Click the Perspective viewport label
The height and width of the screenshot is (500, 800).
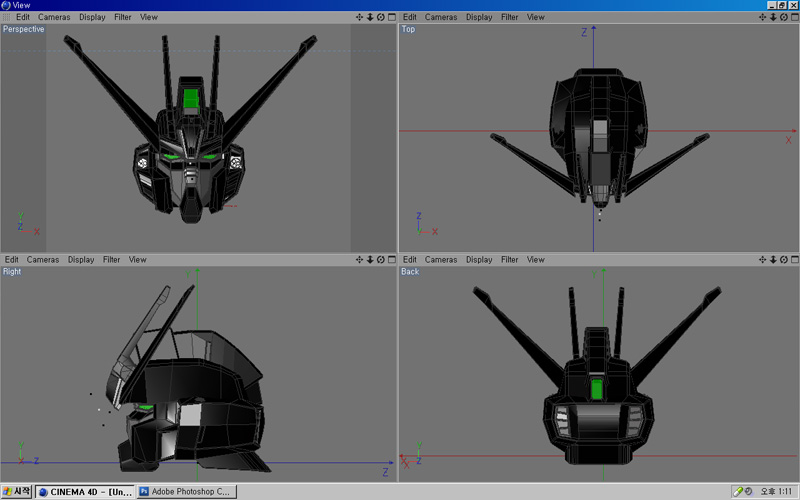(x=23, y=29)
